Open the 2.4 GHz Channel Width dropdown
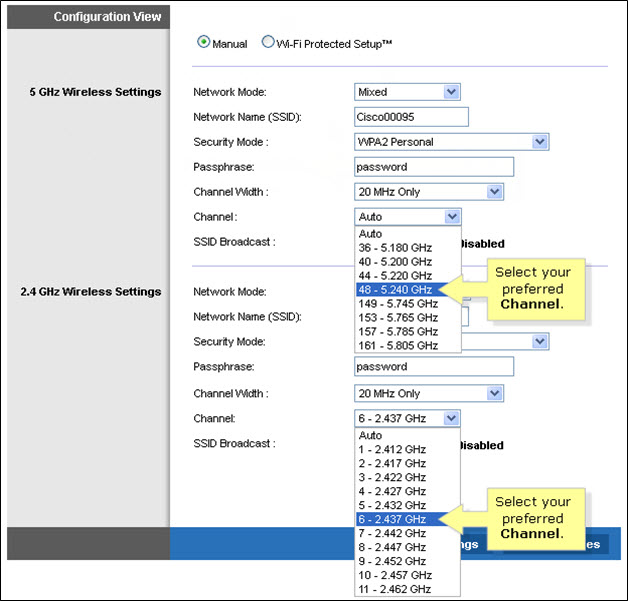628x601 pixels. [428, 394]
